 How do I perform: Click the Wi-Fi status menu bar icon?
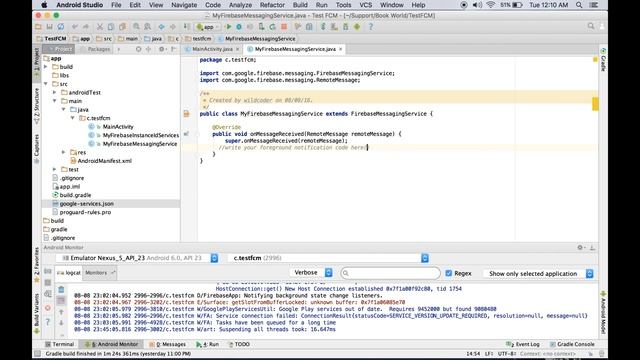pos(491,5)
